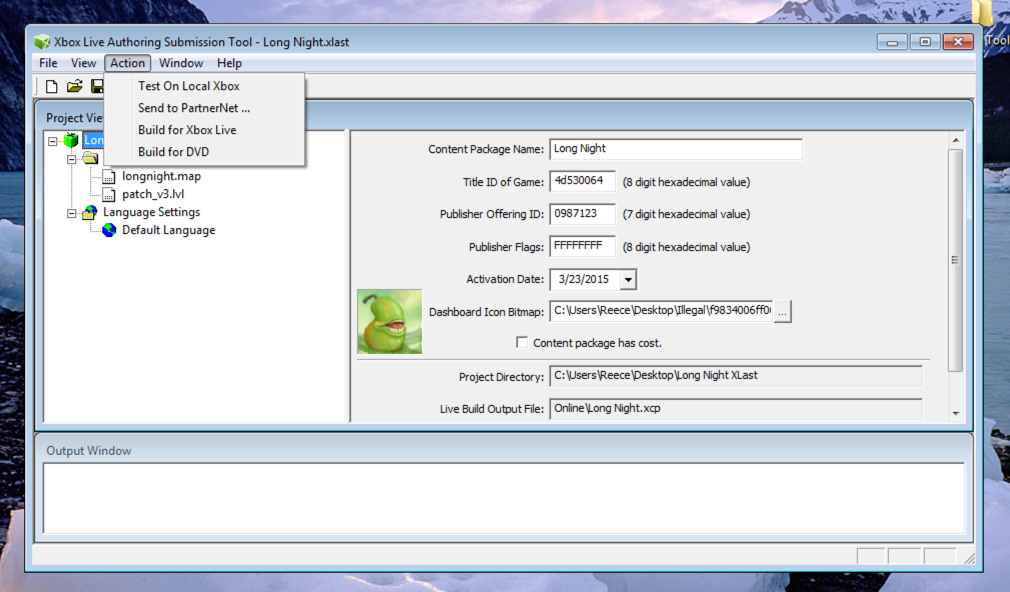Click the properties scrollbar down arrow

956,413
